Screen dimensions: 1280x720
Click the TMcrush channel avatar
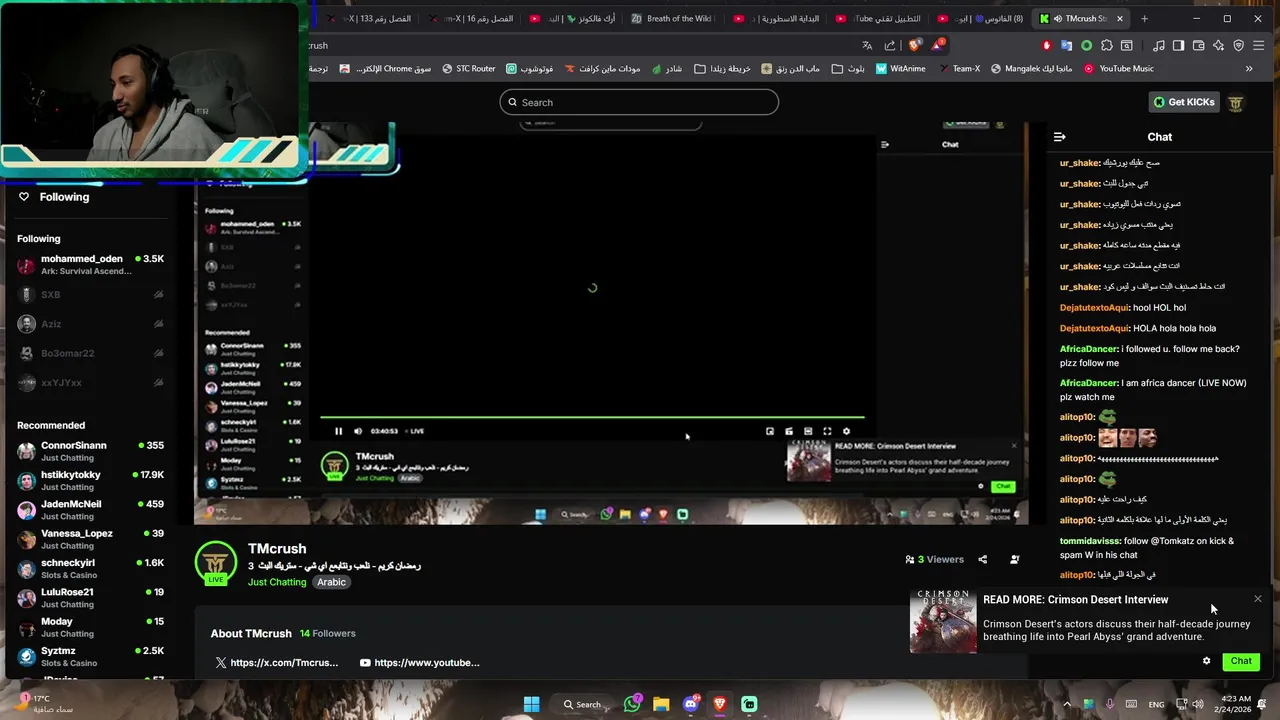[x=215, y=563]
